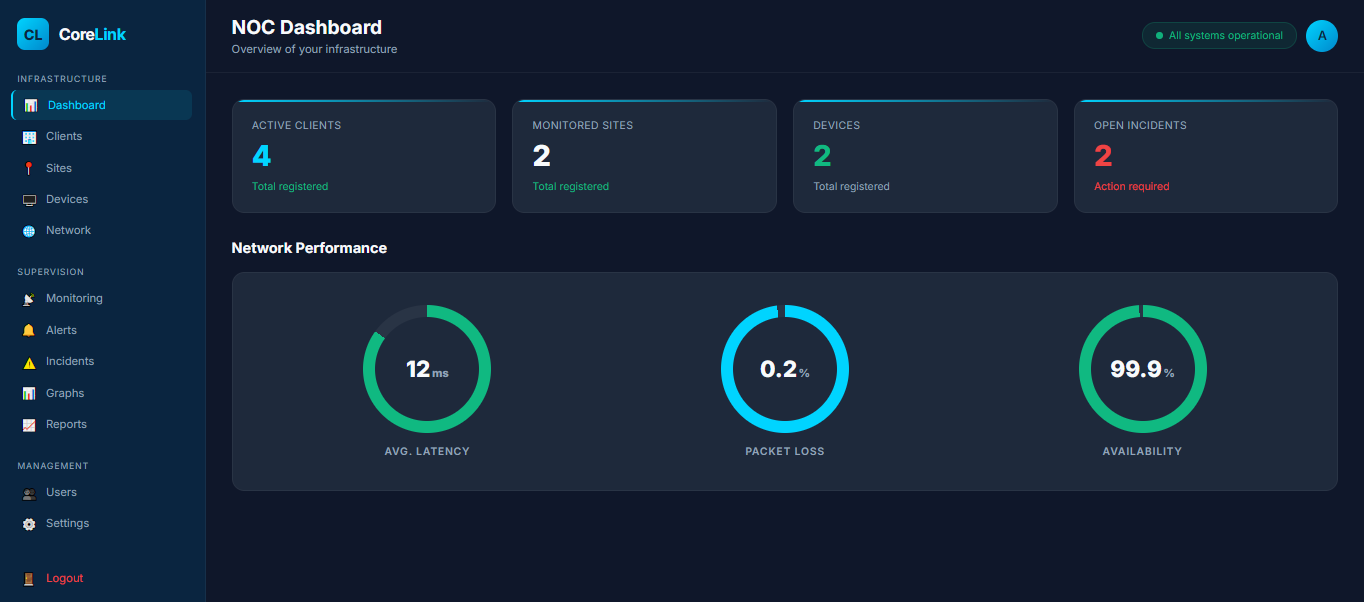1364x602 pixels.
Task: Select Users under Management
Action: click(102, 492)
